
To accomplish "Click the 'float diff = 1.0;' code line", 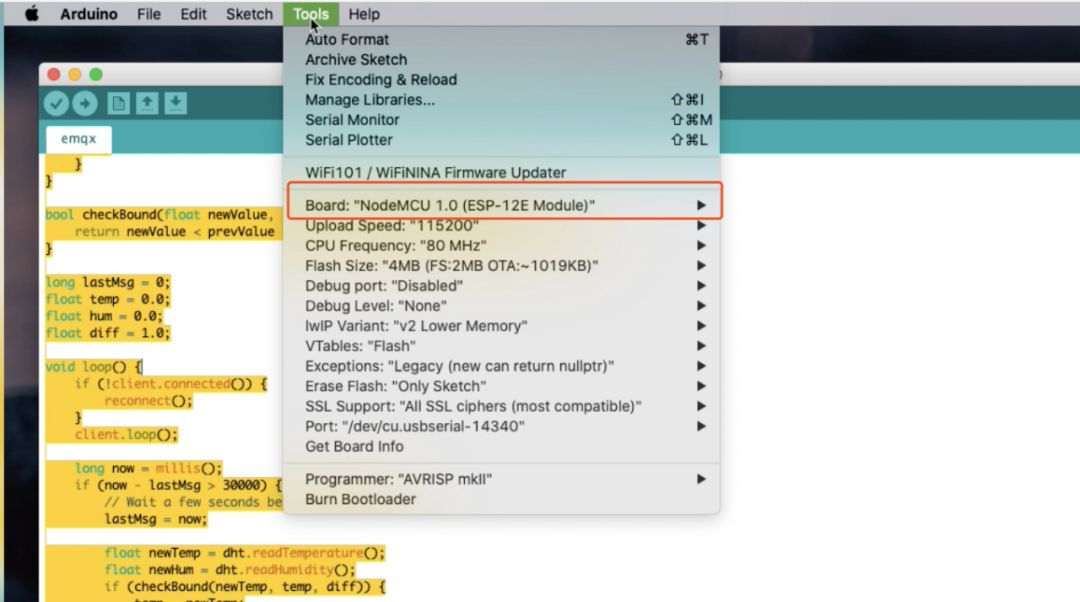I will point(108,333).
